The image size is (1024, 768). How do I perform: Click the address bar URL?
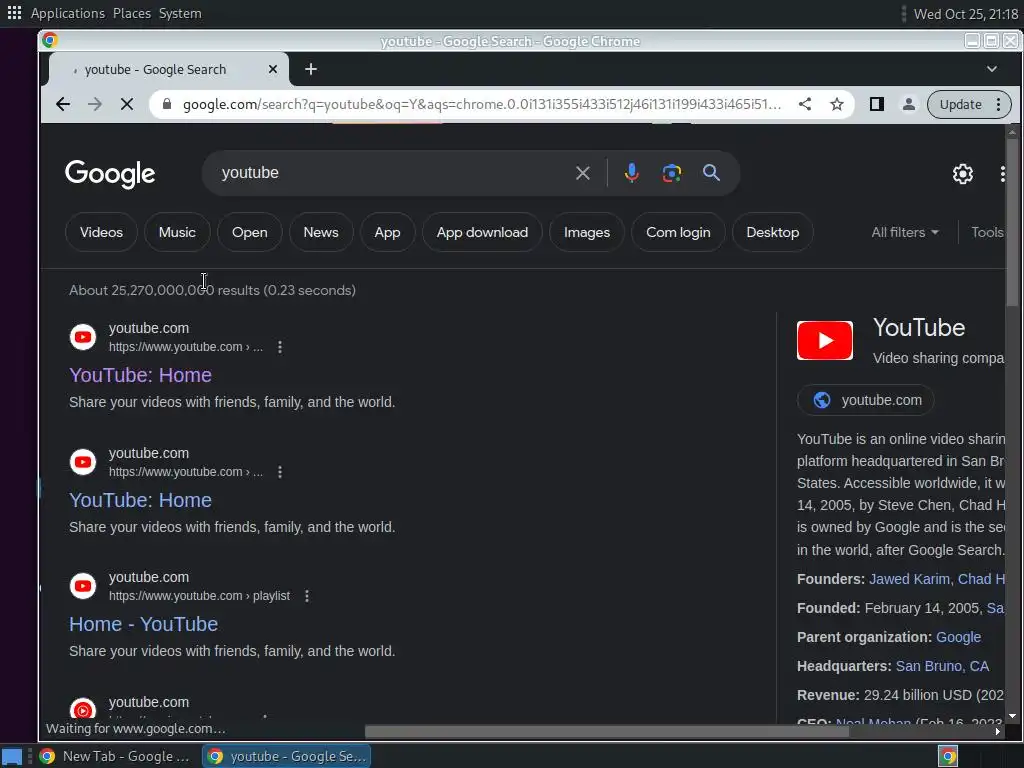[482, 104]
